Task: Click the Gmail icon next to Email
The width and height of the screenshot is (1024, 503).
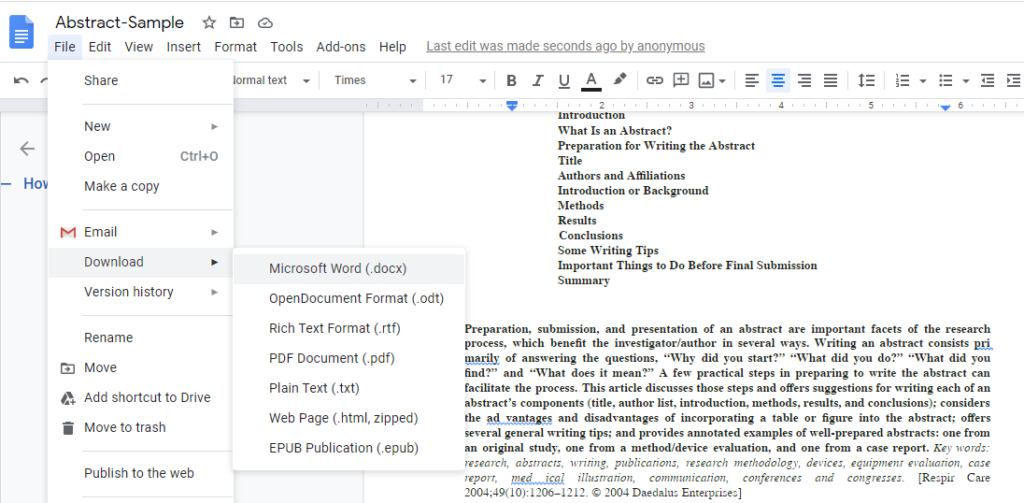Action: tap(68, 233)
